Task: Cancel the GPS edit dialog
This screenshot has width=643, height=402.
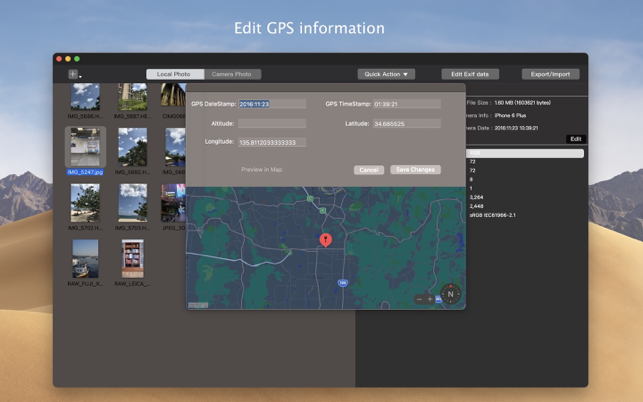Action: pyautogui.click(x=369, y=170)
